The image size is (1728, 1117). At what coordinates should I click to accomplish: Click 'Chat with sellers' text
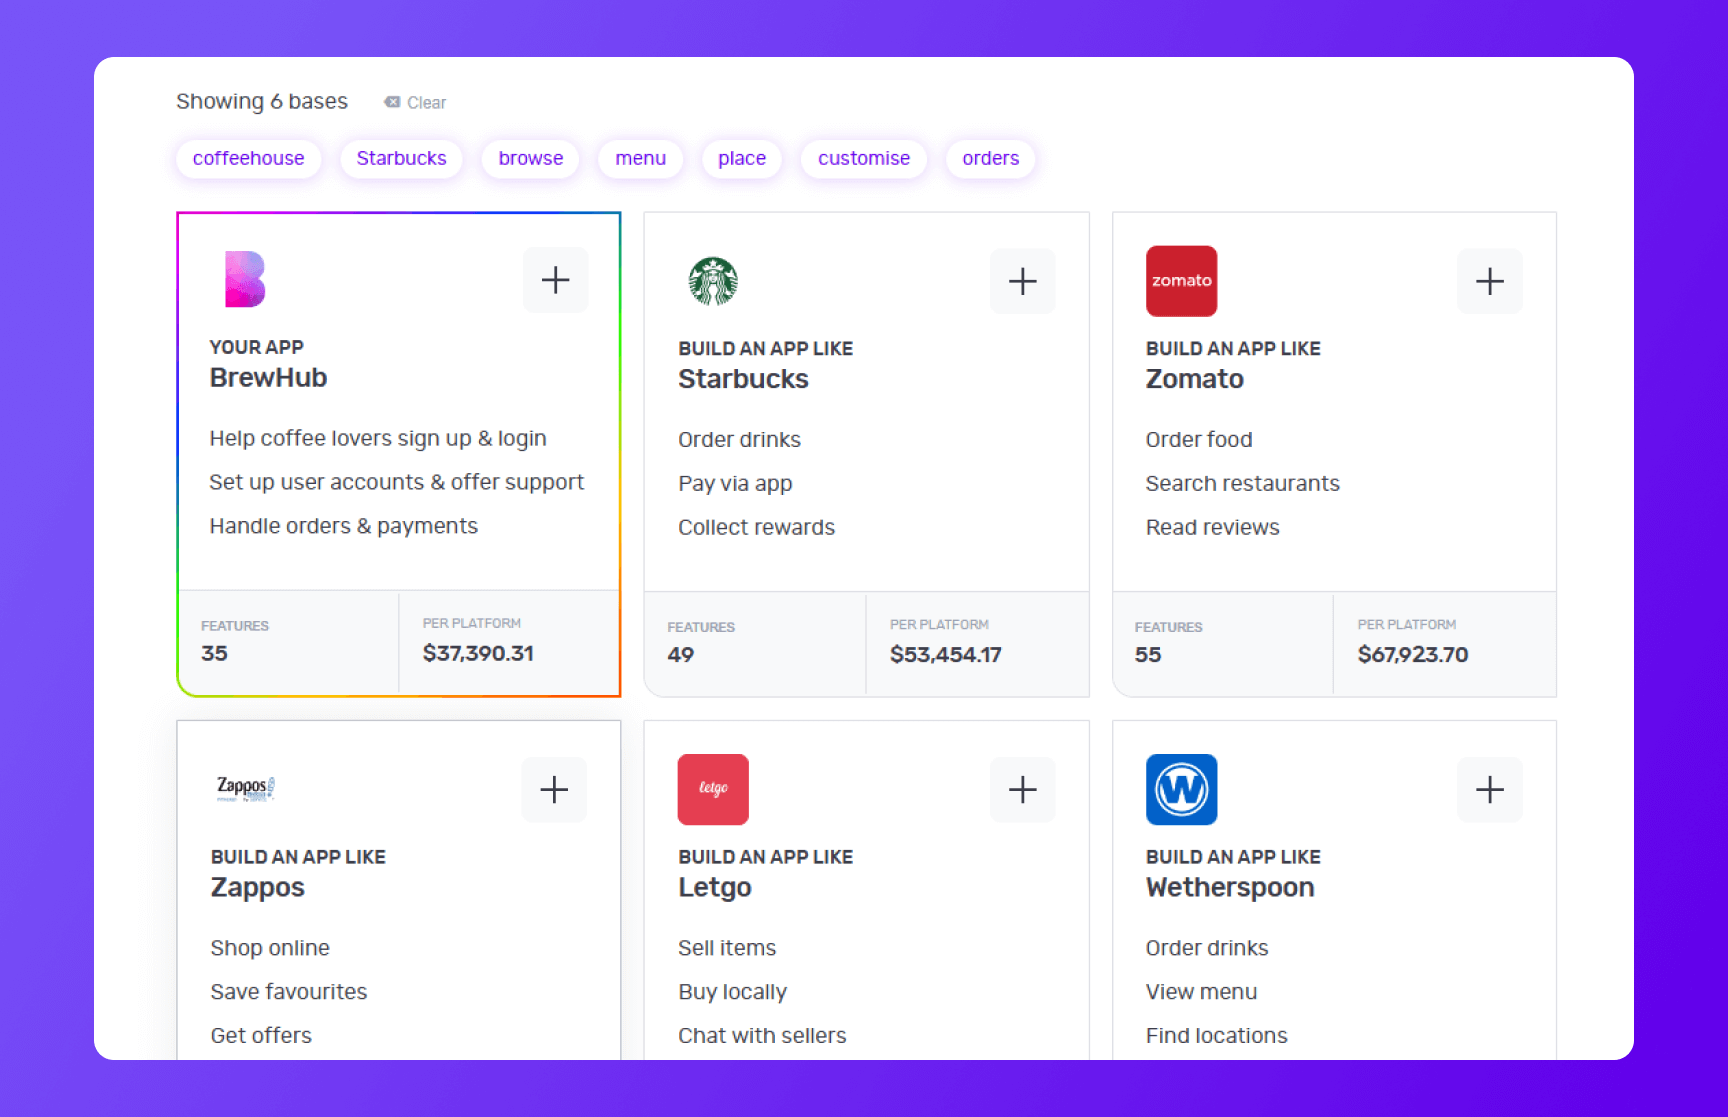click(762, 1036)
